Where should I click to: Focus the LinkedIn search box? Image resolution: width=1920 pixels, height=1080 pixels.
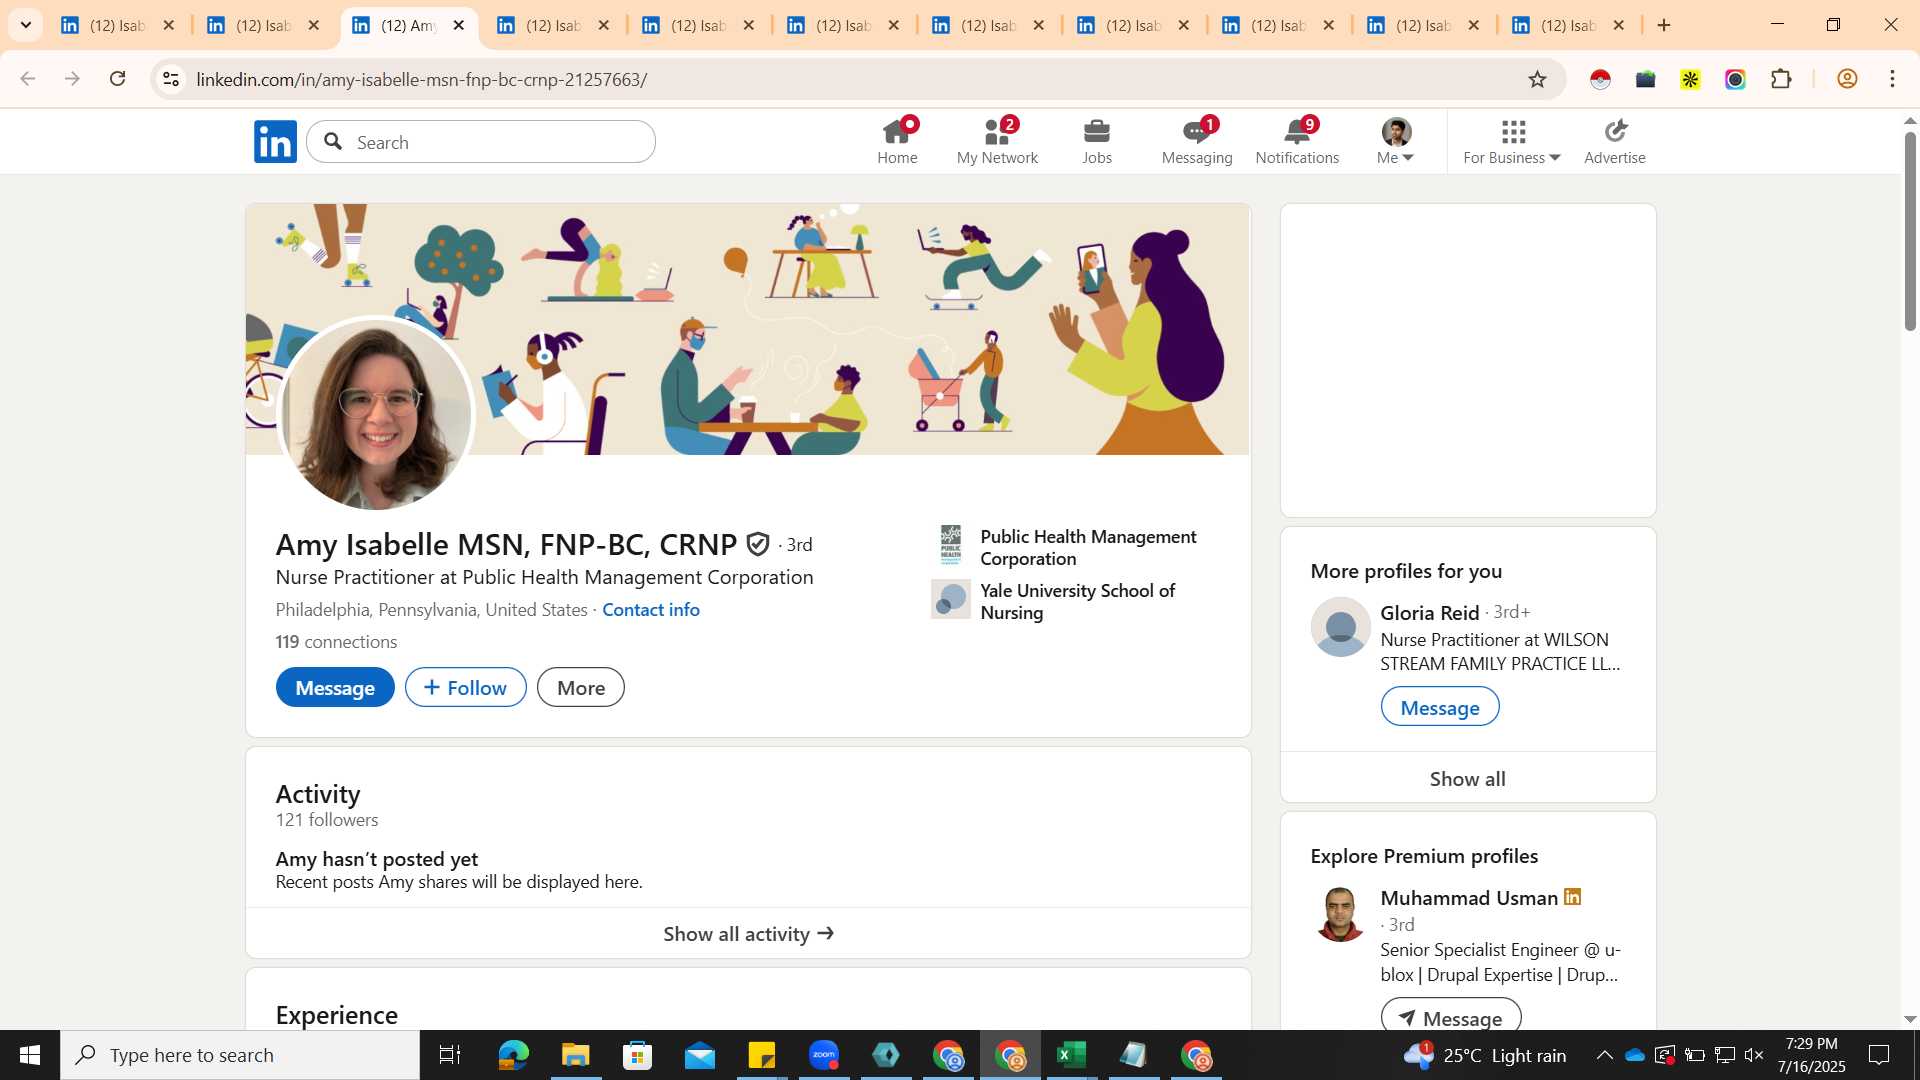point(481,142)
